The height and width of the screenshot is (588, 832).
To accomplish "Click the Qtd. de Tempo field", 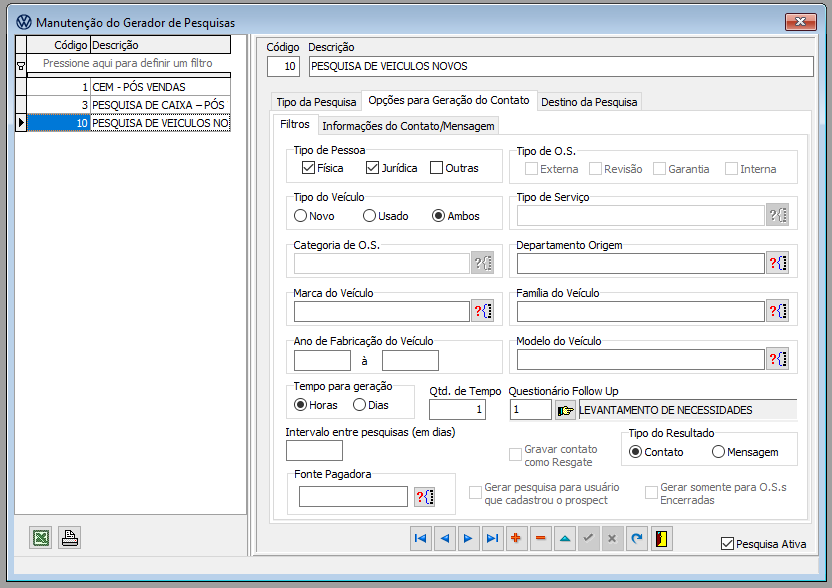I will point(457,409).
